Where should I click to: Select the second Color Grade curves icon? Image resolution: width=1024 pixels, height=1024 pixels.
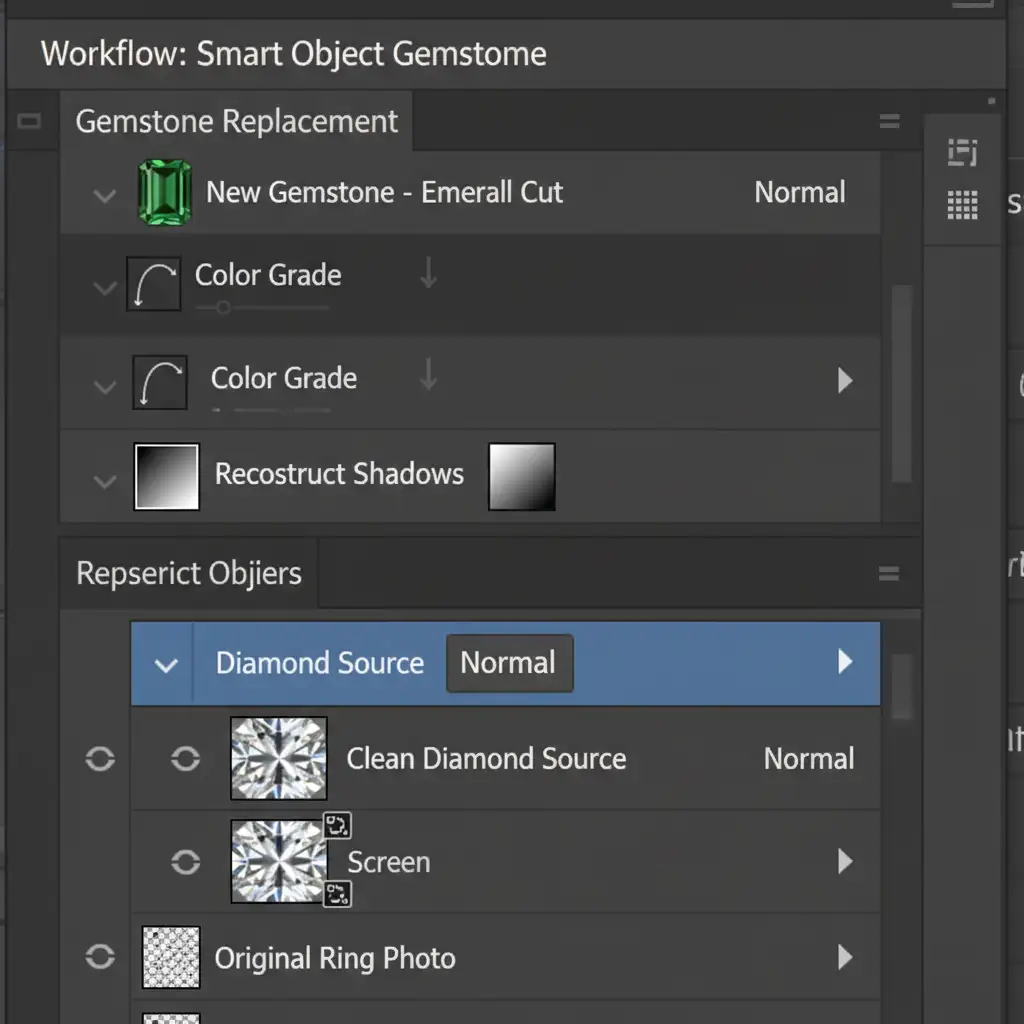[160, 382]
